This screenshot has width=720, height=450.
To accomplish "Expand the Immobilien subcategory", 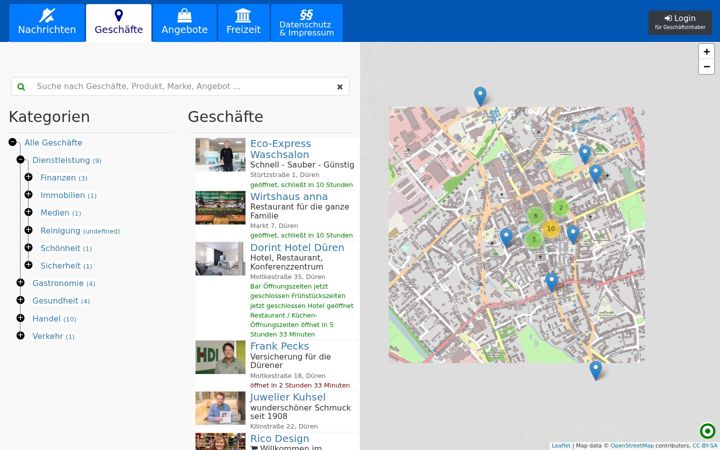I will pyautogui.click(x=28, y=195).
